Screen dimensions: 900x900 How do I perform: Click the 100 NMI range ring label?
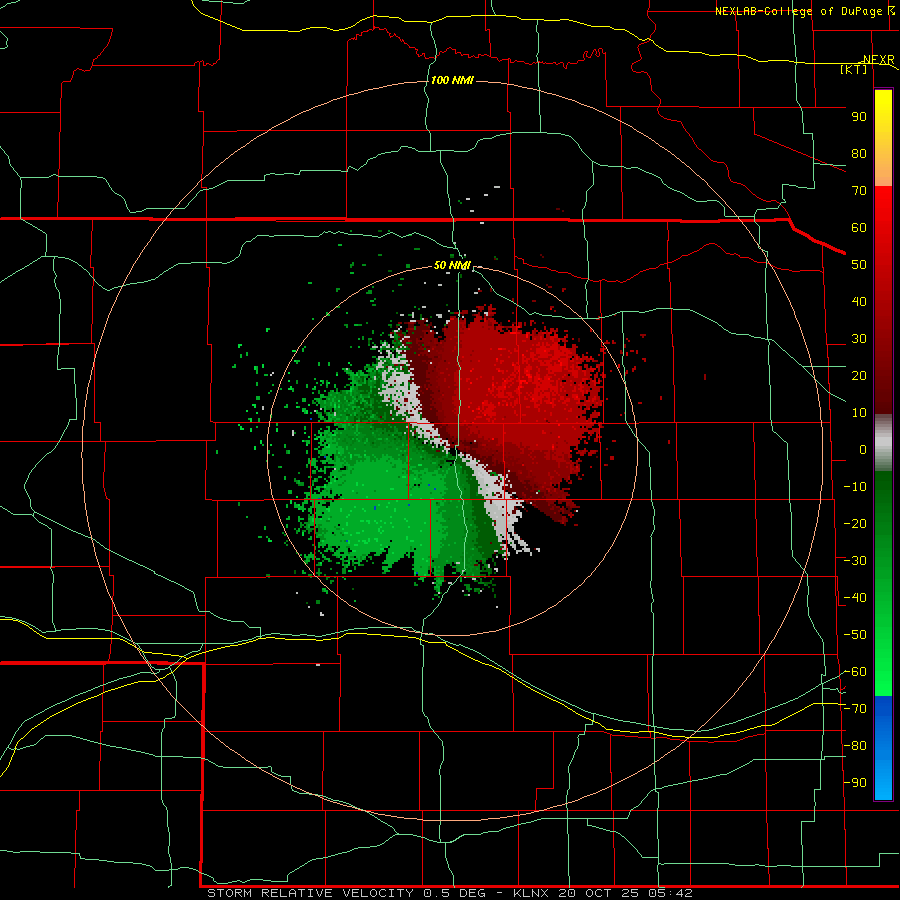tap(452, 80)
